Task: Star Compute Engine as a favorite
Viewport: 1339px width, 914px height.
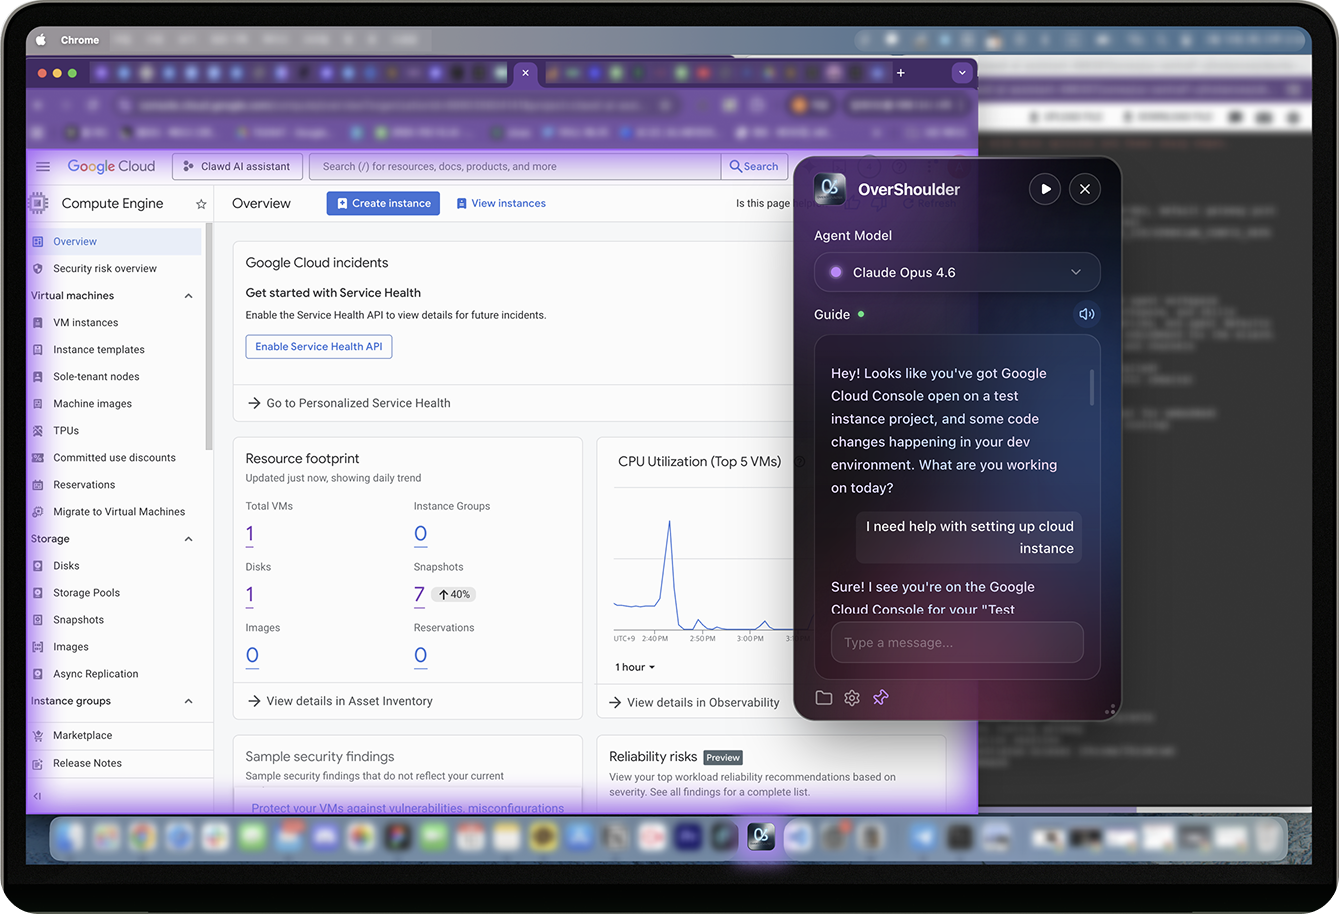Action: click(x=200, y=203)
